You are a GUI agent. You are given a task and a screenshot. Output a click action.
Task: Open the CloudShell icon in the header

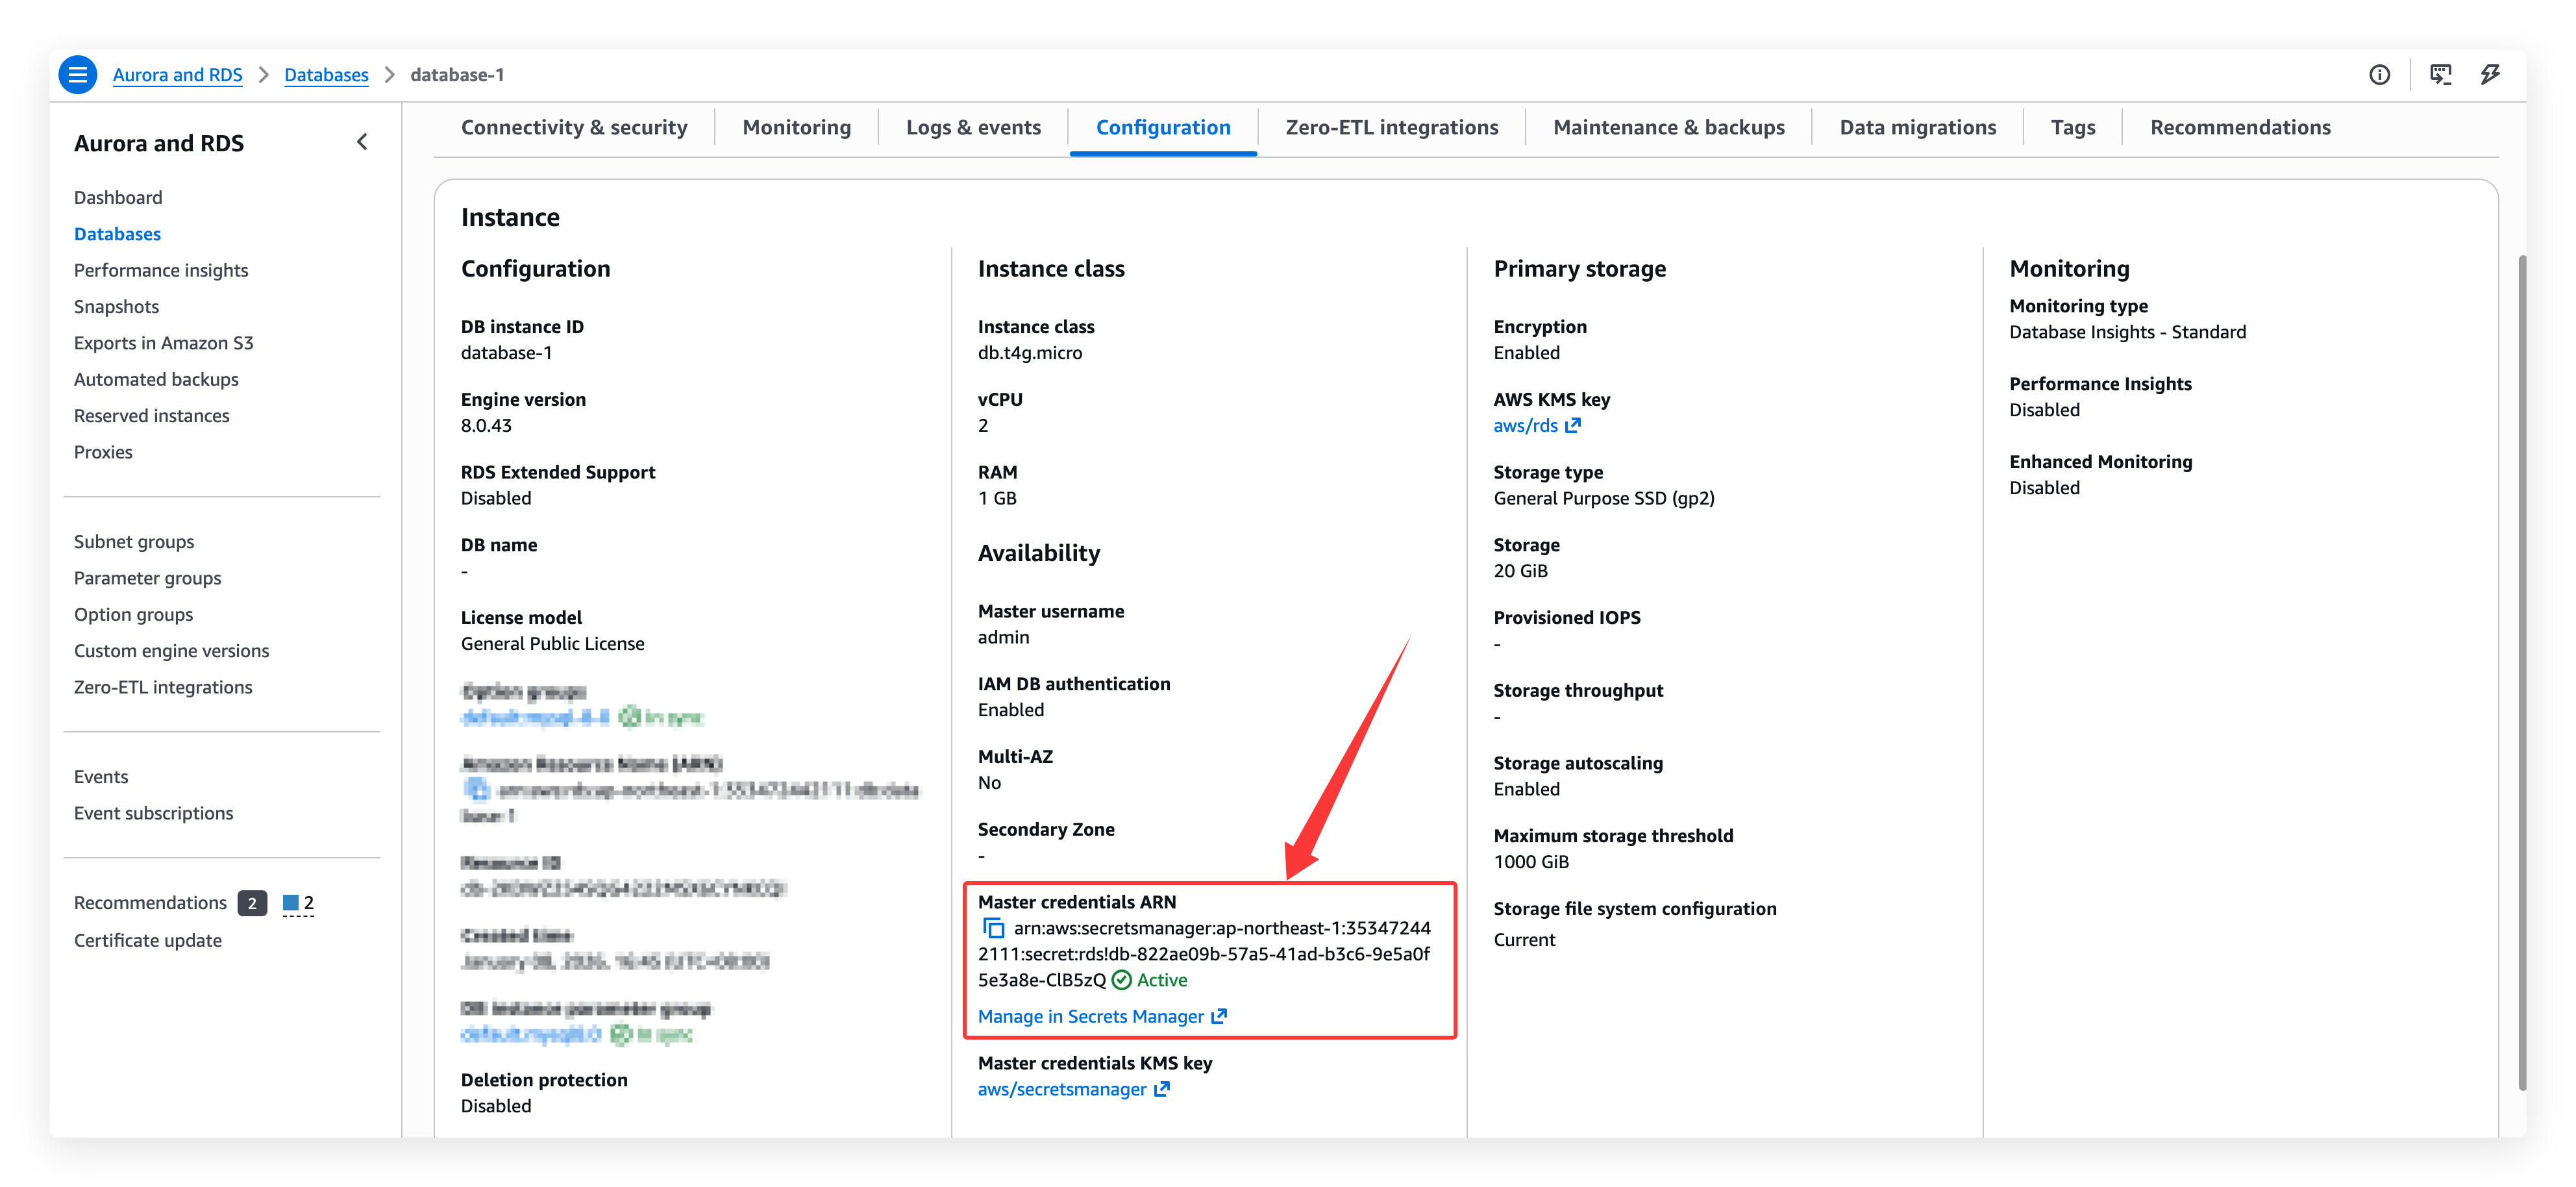(x=2440, y=75)
